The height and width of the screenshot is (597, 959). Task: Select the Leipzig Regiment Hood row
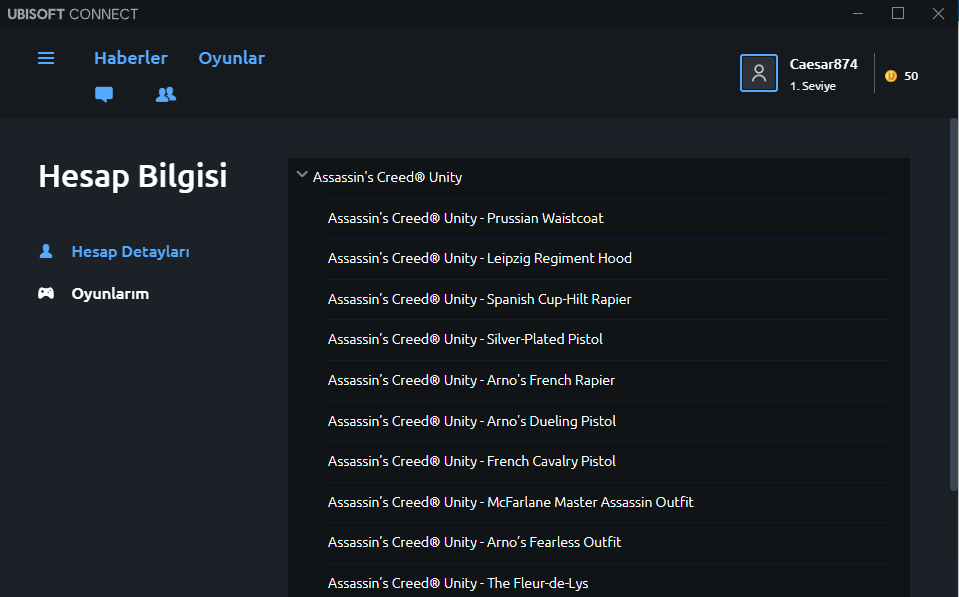pos(609,259)
